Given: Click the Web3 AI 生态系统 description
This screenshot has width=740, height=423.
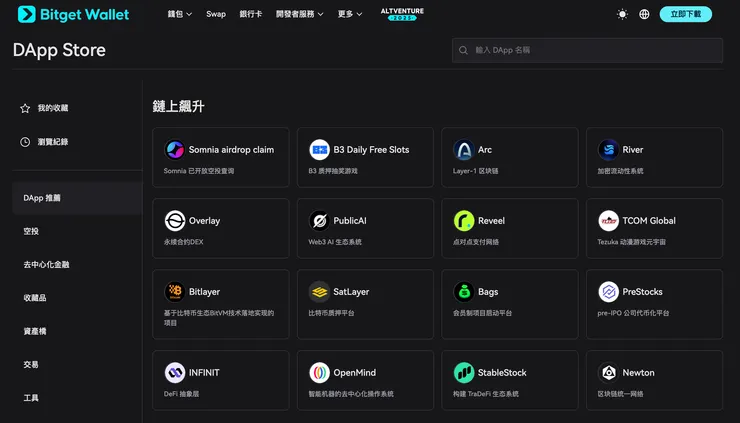Looking at the screenshot, I should (x=335, y=242).
